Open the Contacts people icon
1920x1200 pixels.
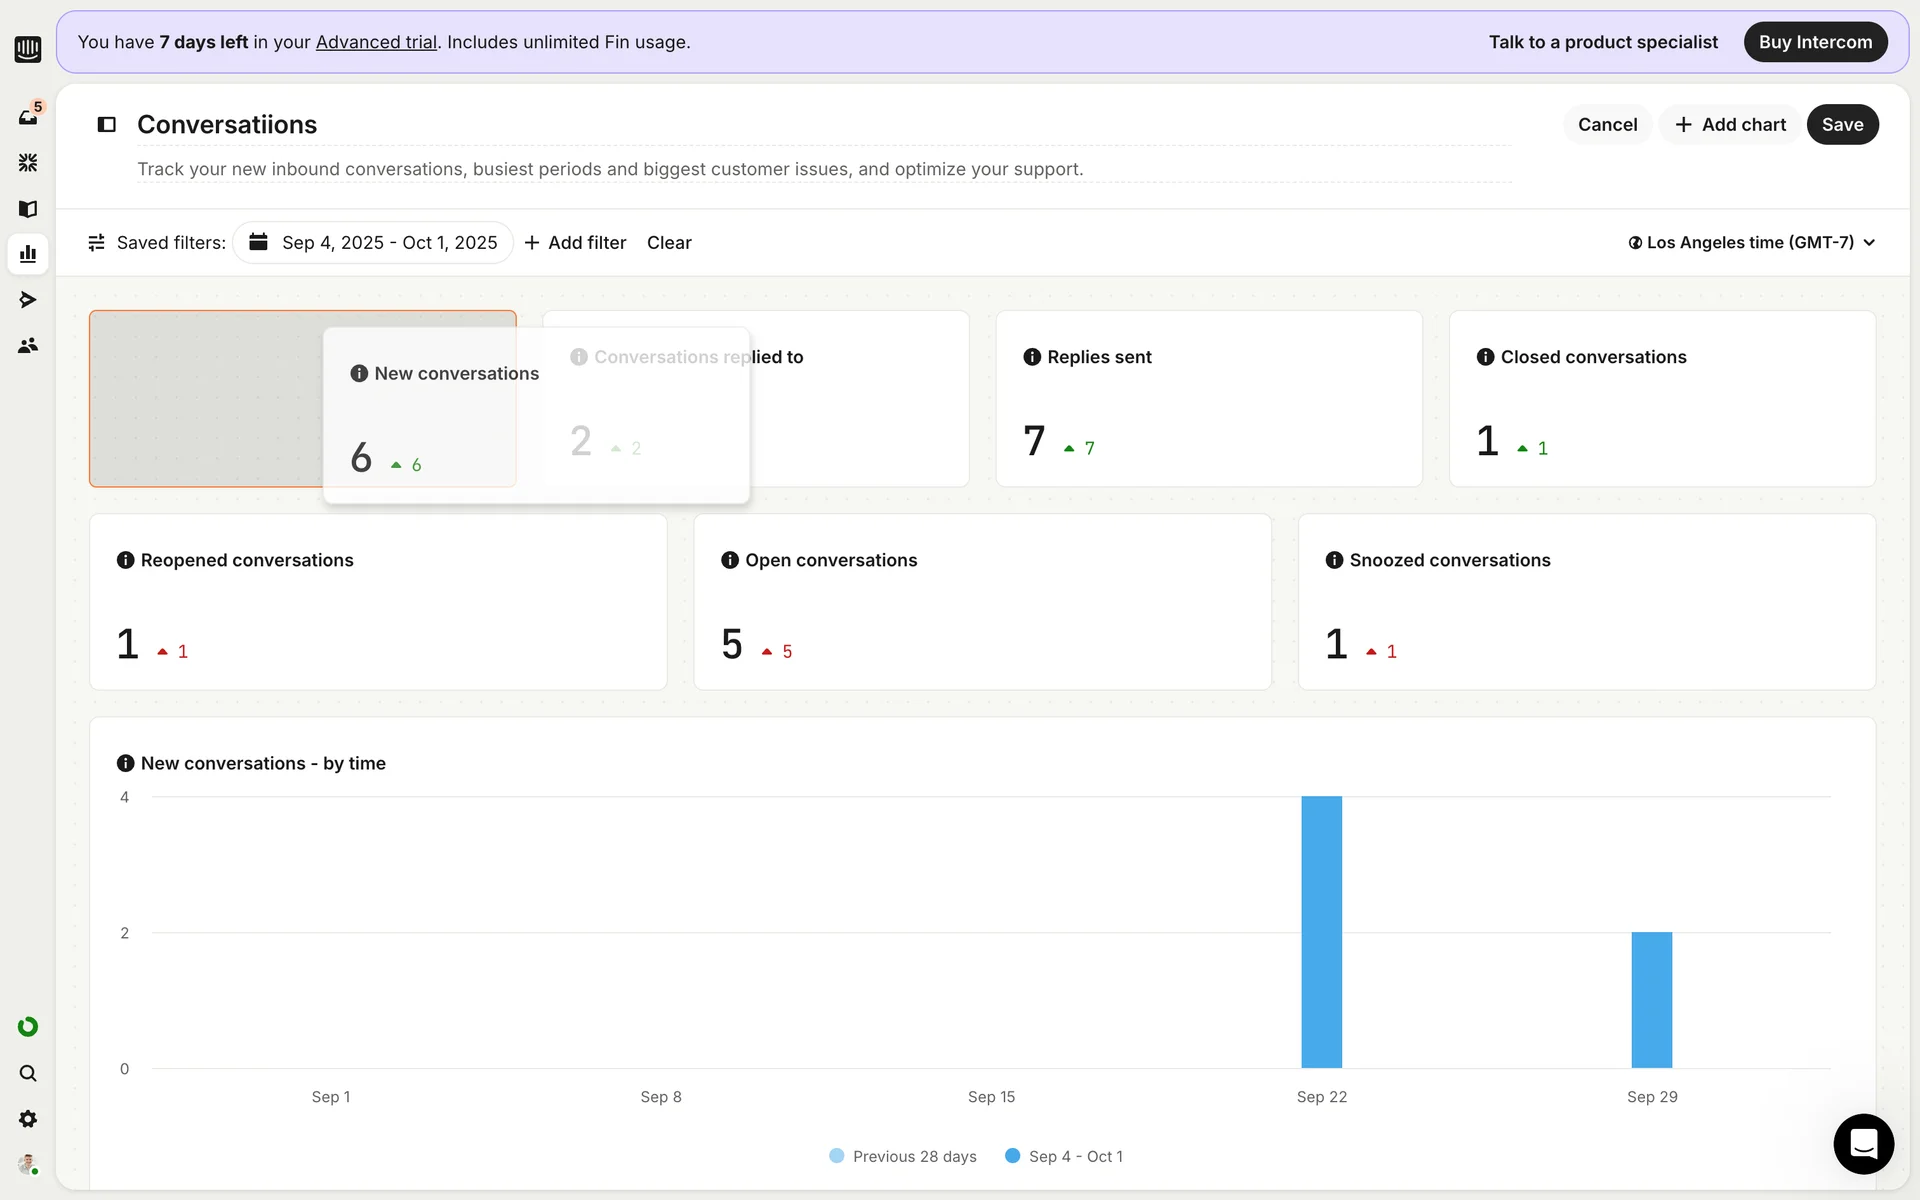pos(28,346)
